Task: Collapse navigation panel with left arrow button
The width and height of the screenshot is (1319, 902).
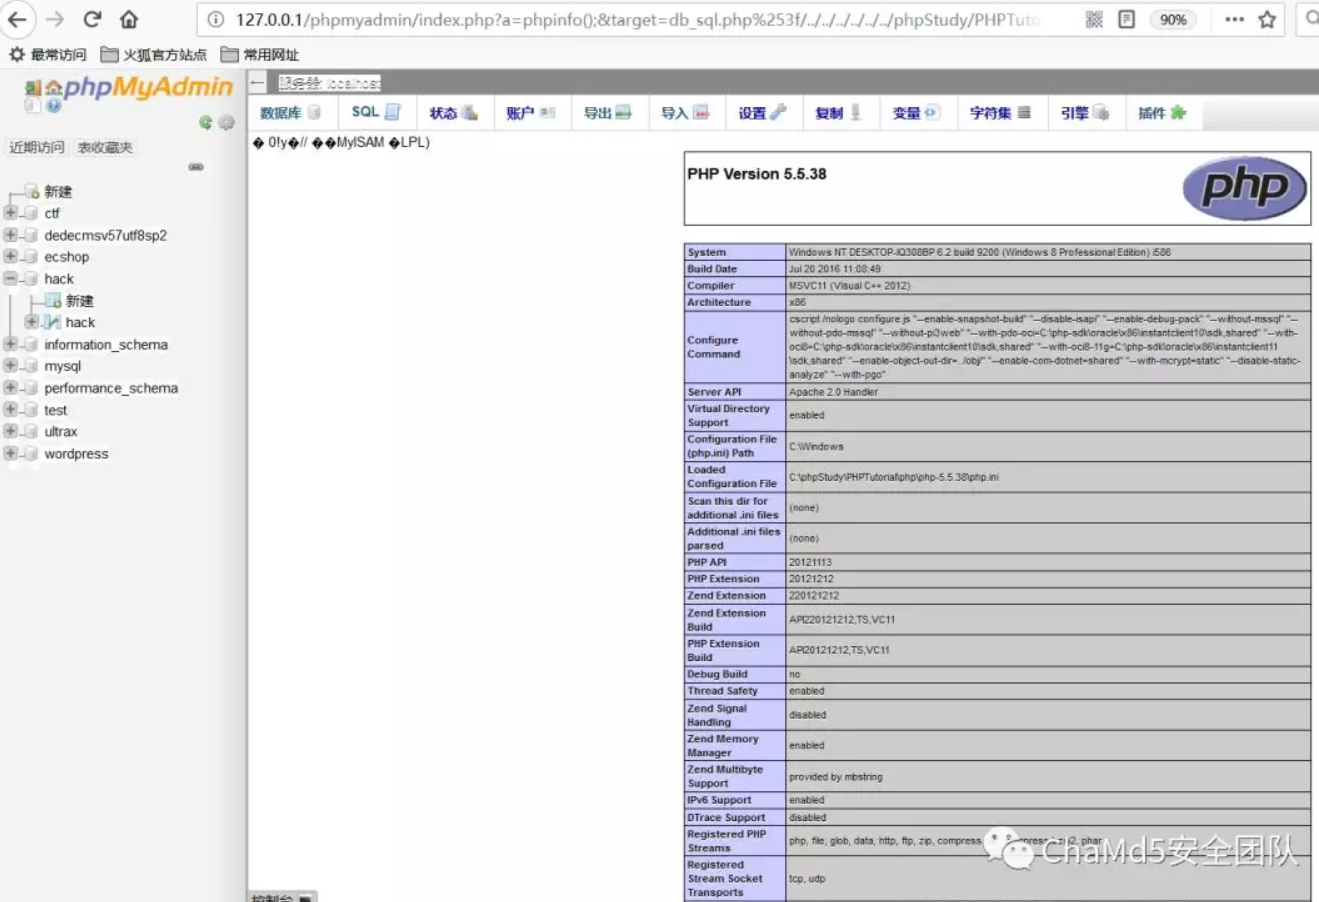Action: (x=257, y=83)
